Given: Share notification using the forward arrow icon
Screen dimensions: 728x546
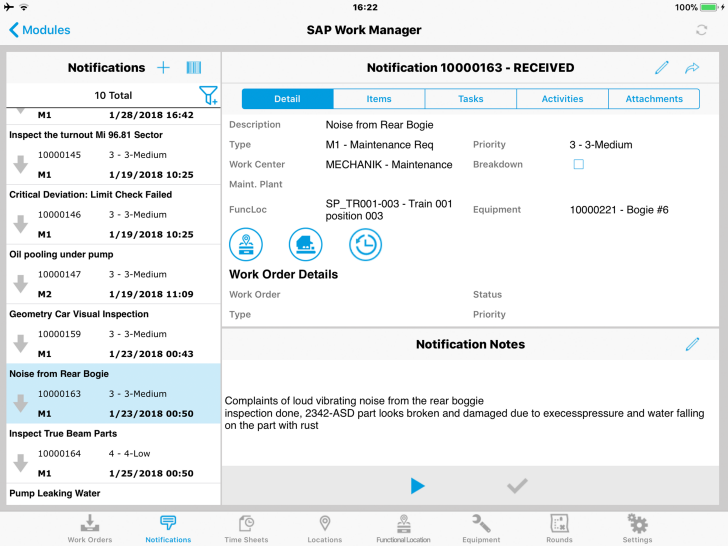Looking at the screenshot, I should pos(692,68).
